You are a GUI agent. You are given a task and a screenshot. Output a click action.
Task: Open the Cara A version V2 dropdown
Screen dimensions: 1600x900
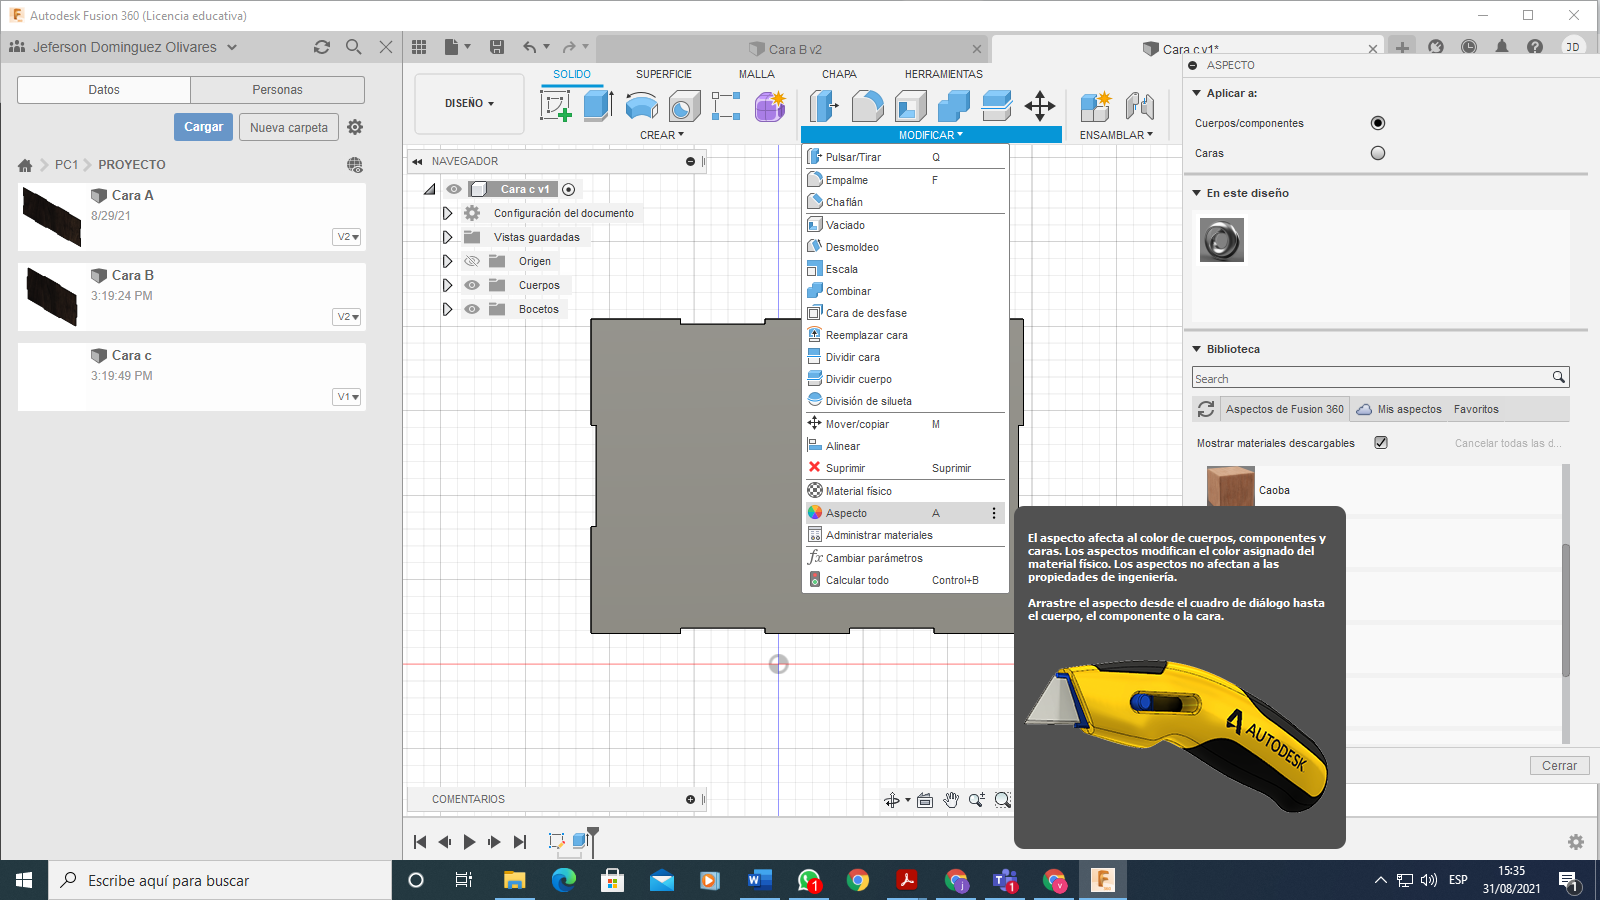347,237
